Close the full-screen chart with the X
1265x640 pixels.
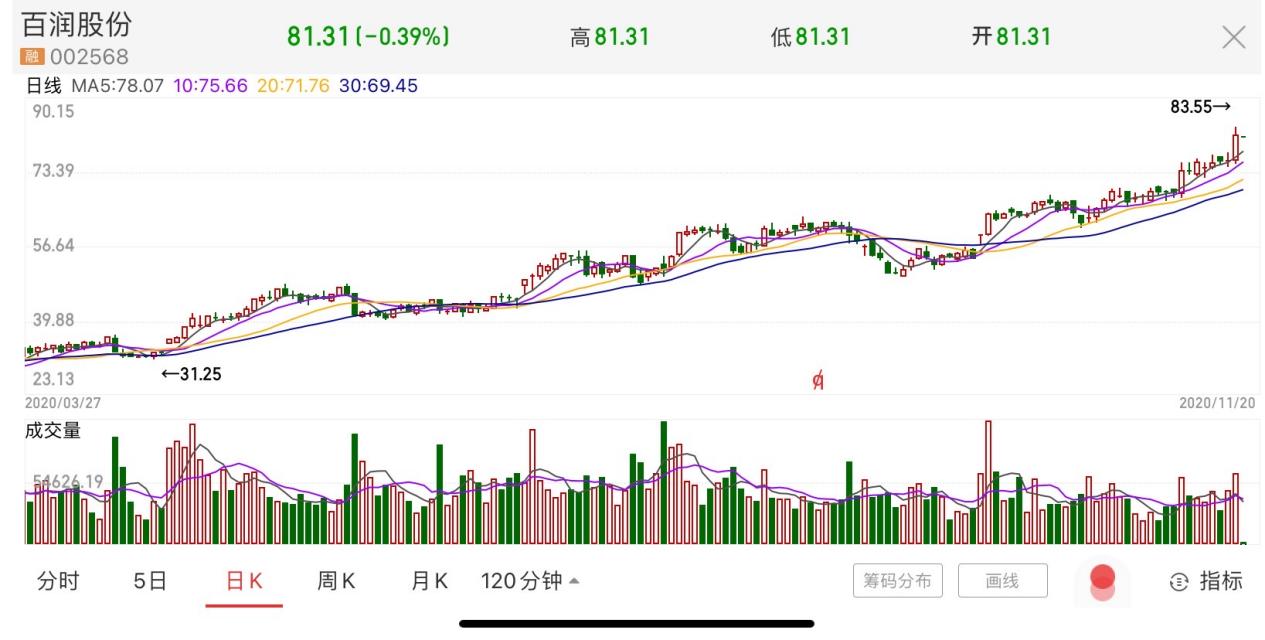point(1234,38)
